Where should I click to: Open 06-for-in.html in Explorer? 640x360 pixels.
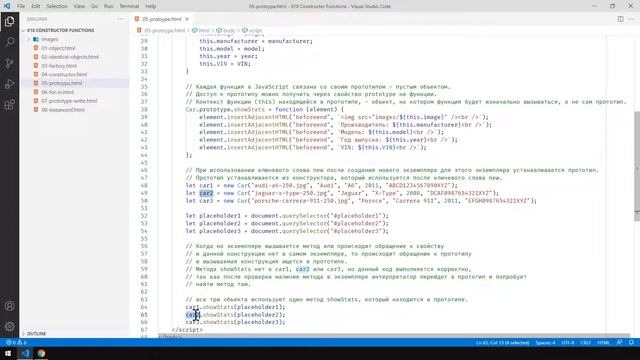[58, 92]
